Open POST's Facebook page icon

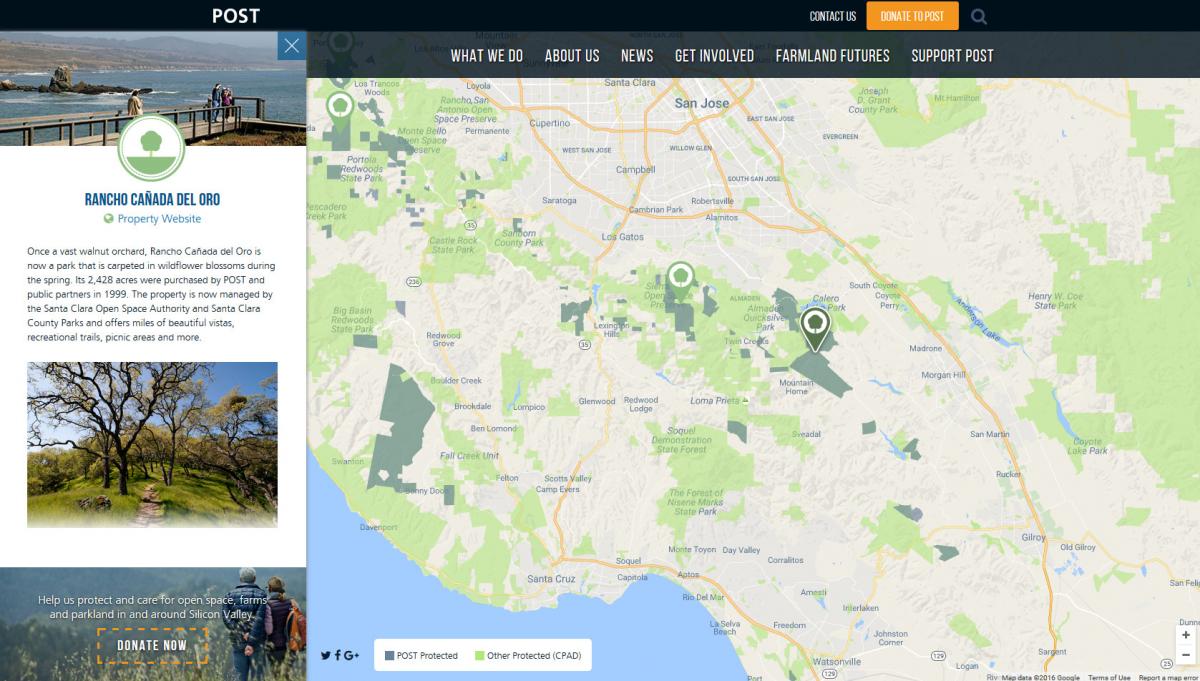[337, 656]
